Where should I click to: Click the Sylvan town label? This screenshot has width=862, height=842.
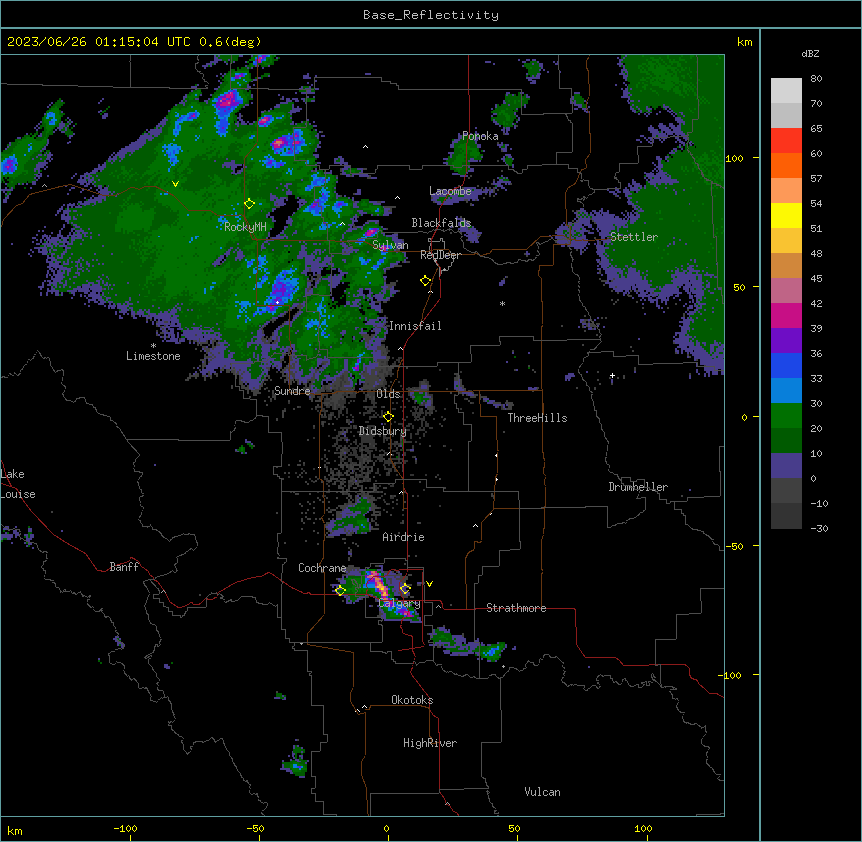(x=390, y=245)
